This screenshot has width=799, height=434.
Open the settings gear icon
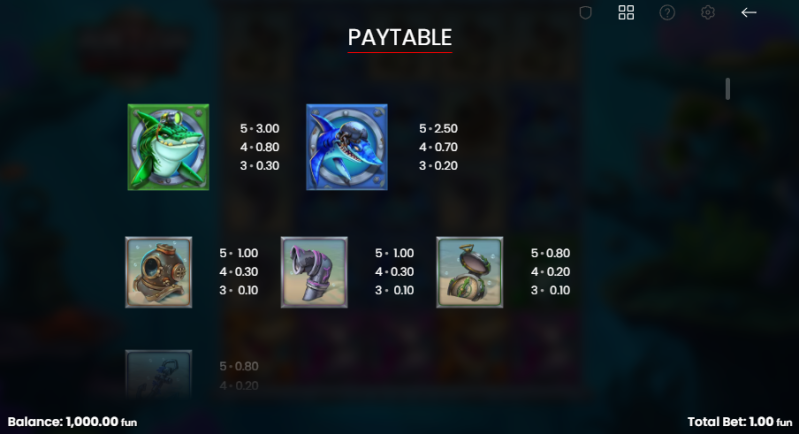[x=708, y=13]
